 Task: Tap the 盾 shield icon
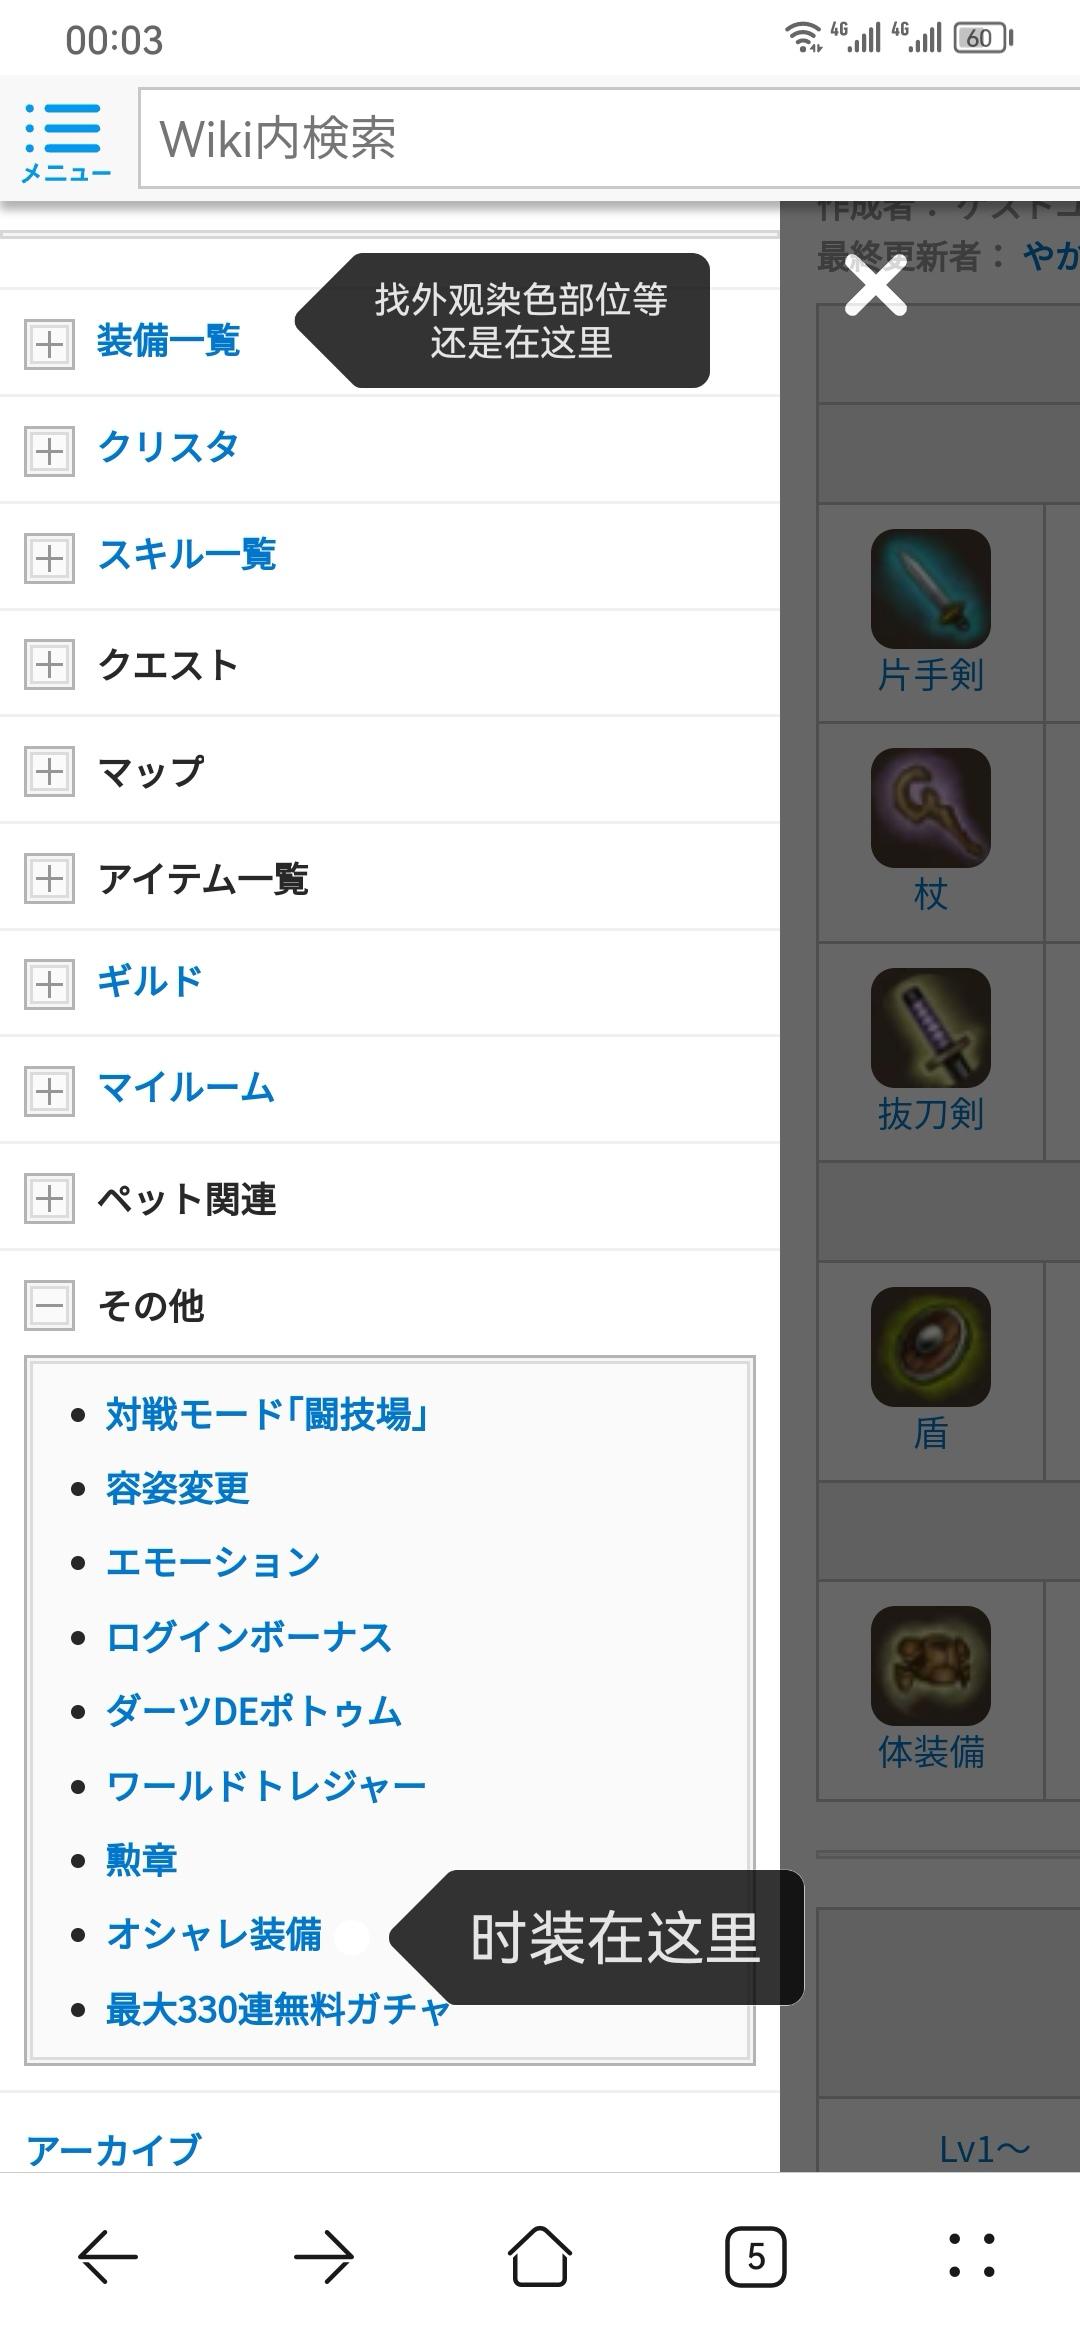[930, 1347]
